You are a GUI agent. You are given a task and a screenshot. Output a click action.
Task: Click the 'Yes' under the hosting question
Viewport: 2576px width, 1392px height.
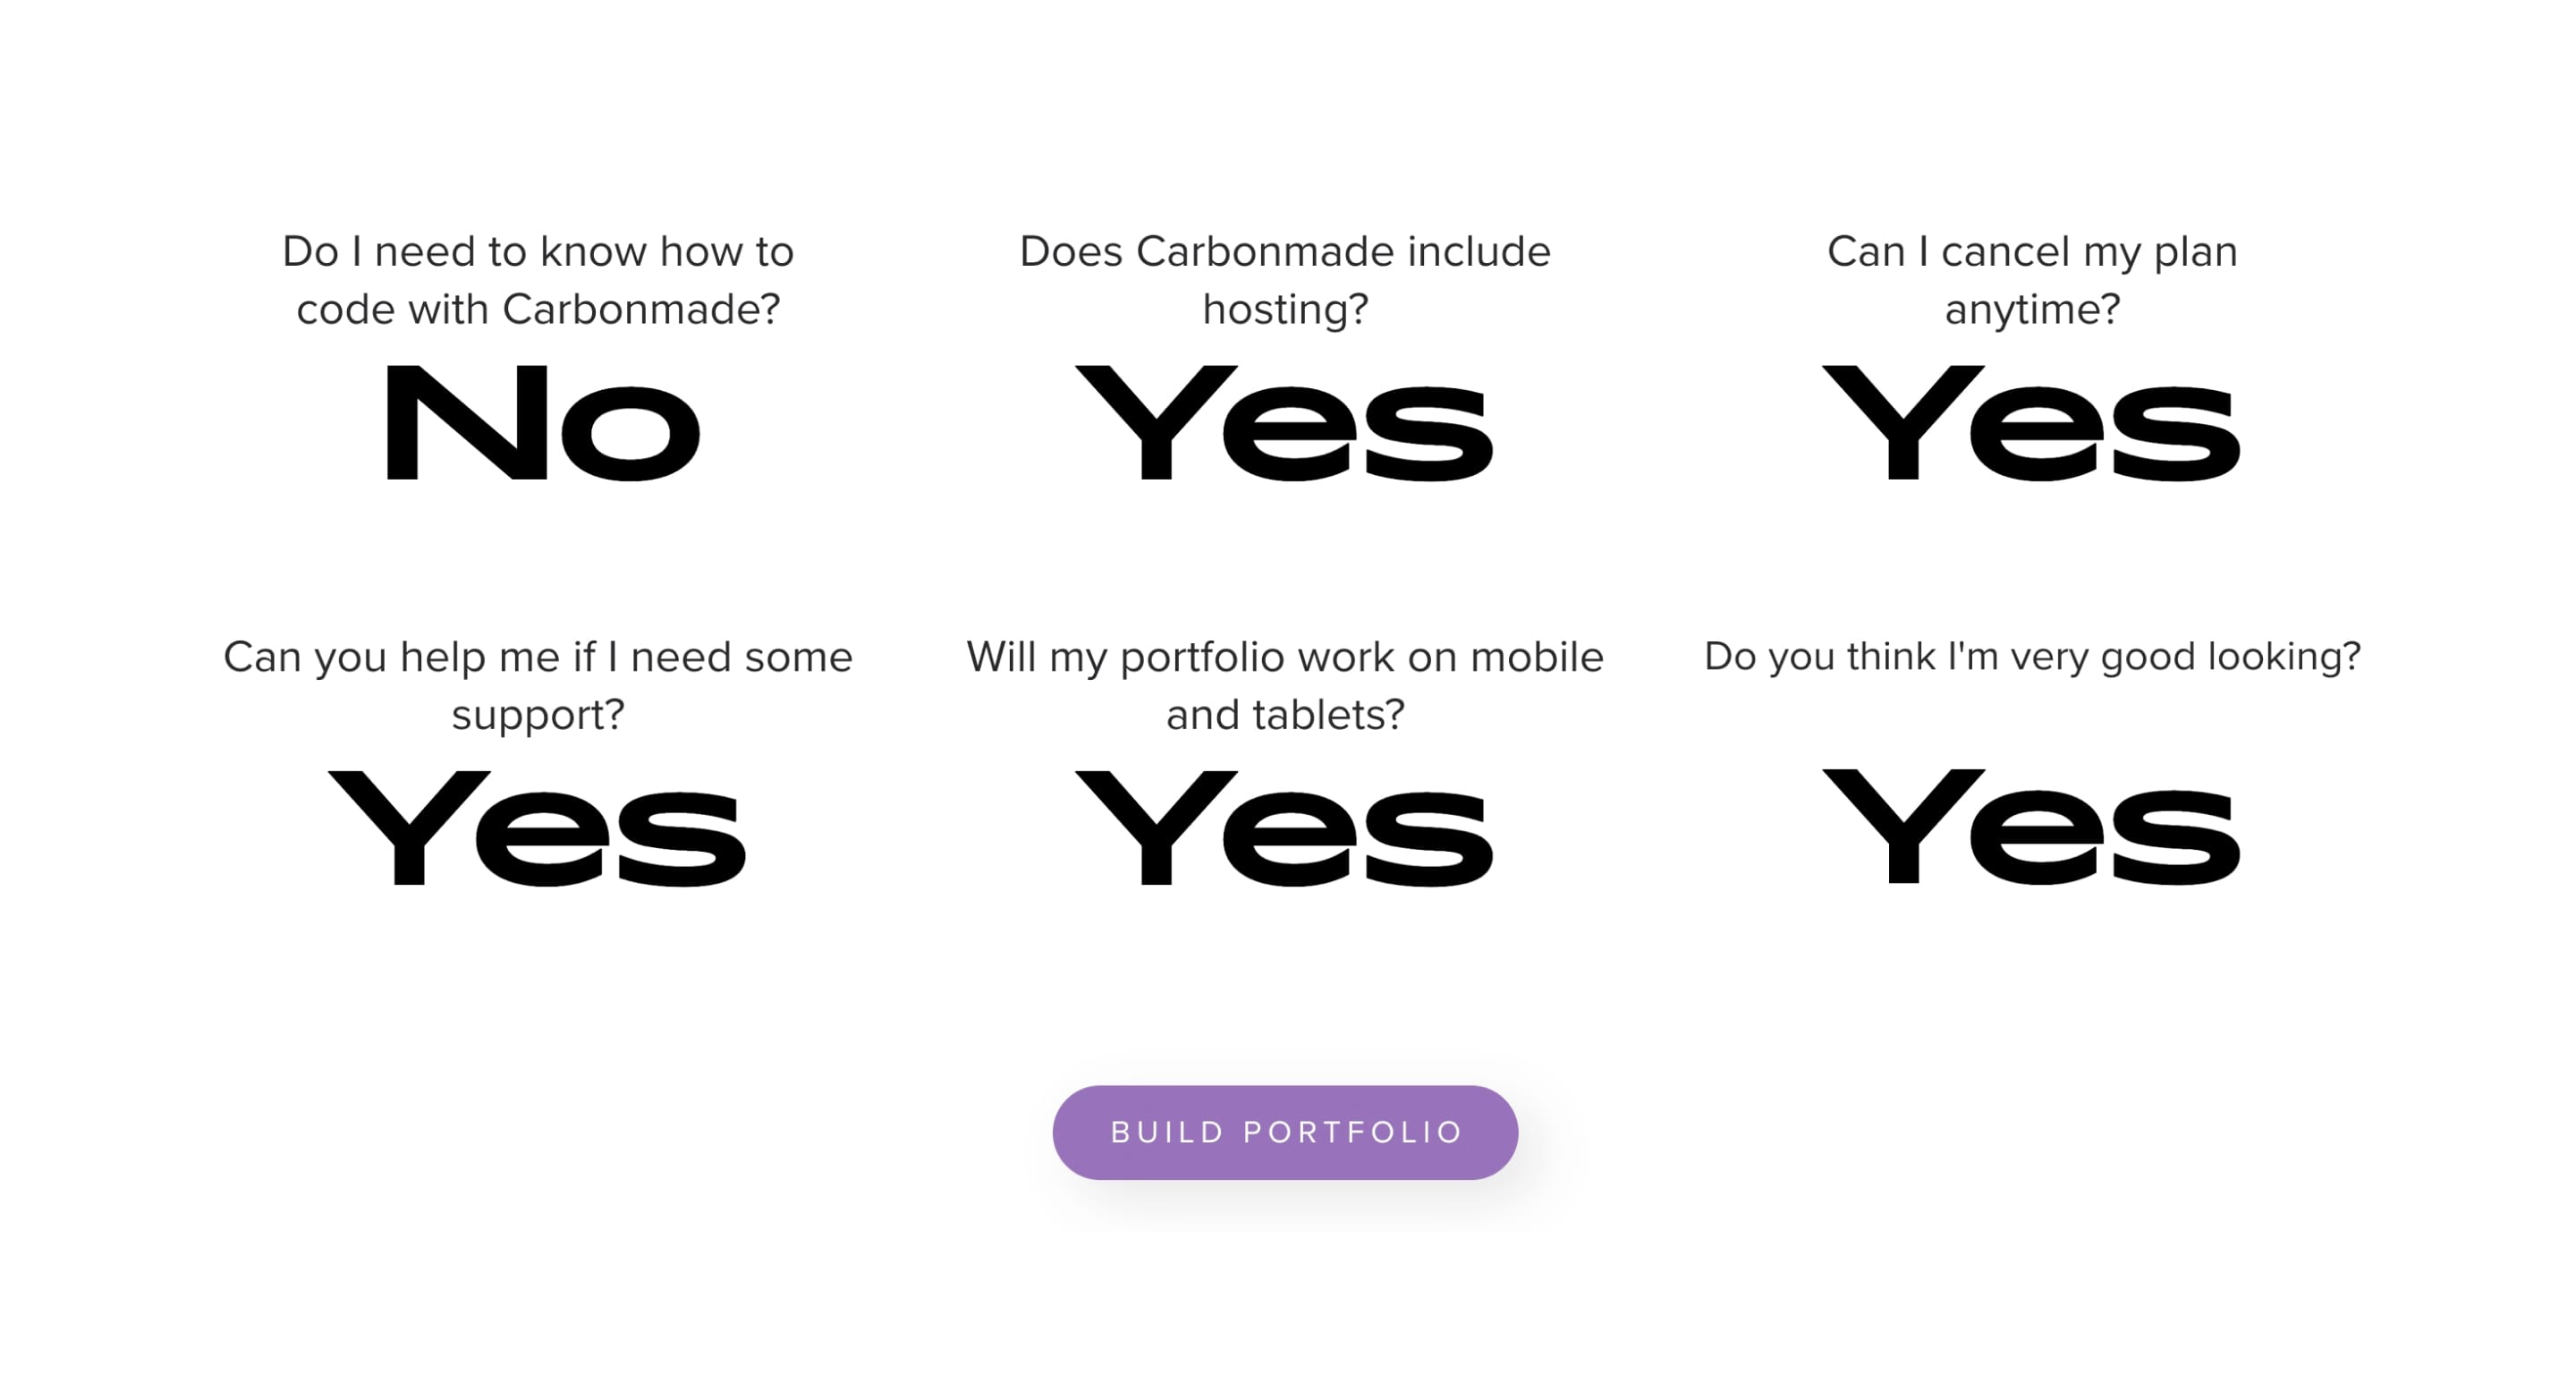tap(1285, 424)
